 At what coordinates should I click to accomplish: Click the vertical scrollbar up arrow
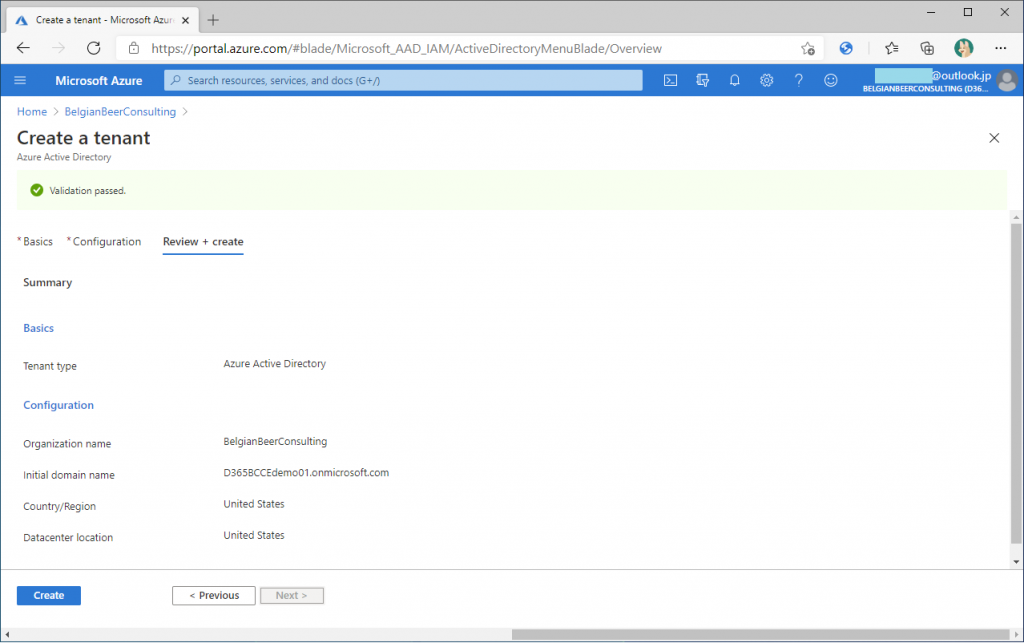point(1016,217)
